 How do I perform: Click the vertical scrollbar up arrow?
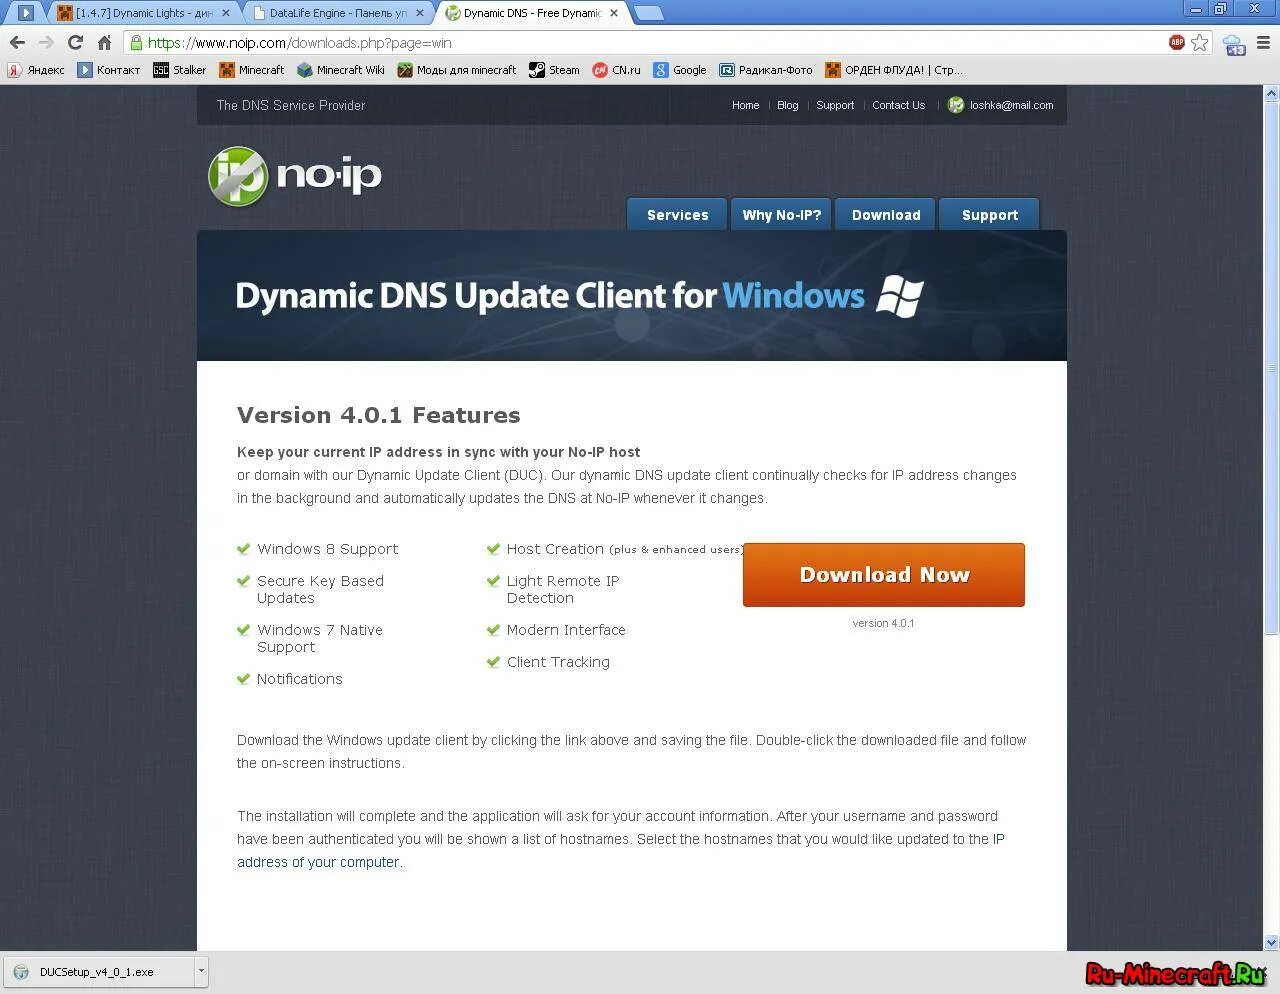click(1272, 94)
